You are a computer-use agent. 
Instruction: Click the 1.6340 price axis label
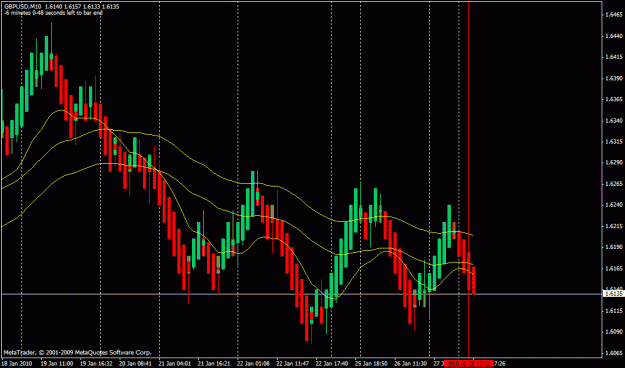(x=614, y=120)
